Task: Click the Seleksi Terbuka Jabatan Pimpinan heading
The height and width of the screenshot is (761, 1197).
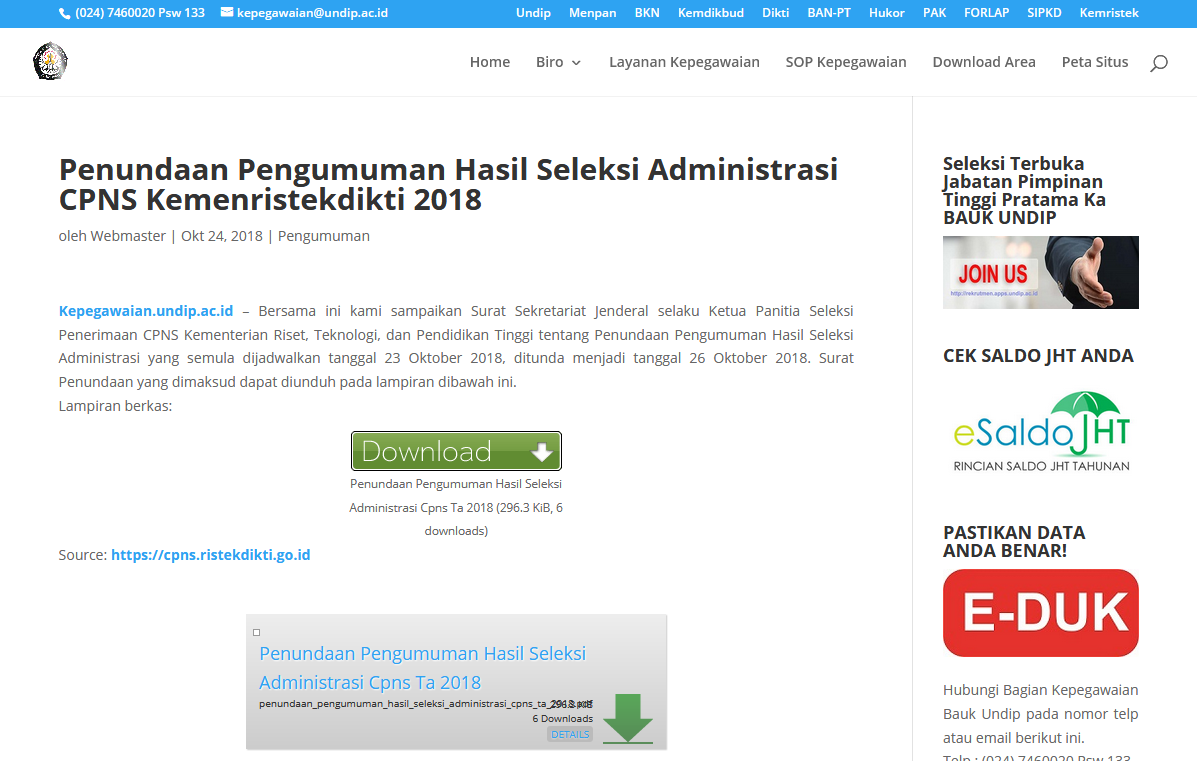Action: [x=1024, y=191]
